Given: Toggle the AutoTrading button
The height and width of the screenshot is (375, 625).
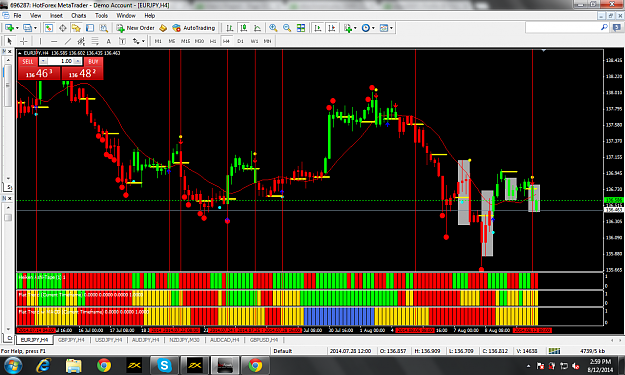Looking at the screenshot, I should [194, 28].
